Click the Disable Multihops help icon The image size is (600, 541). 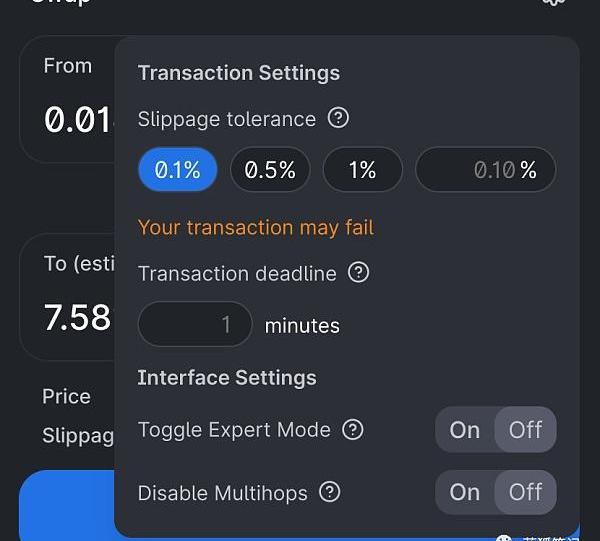(x=330, y=491)
